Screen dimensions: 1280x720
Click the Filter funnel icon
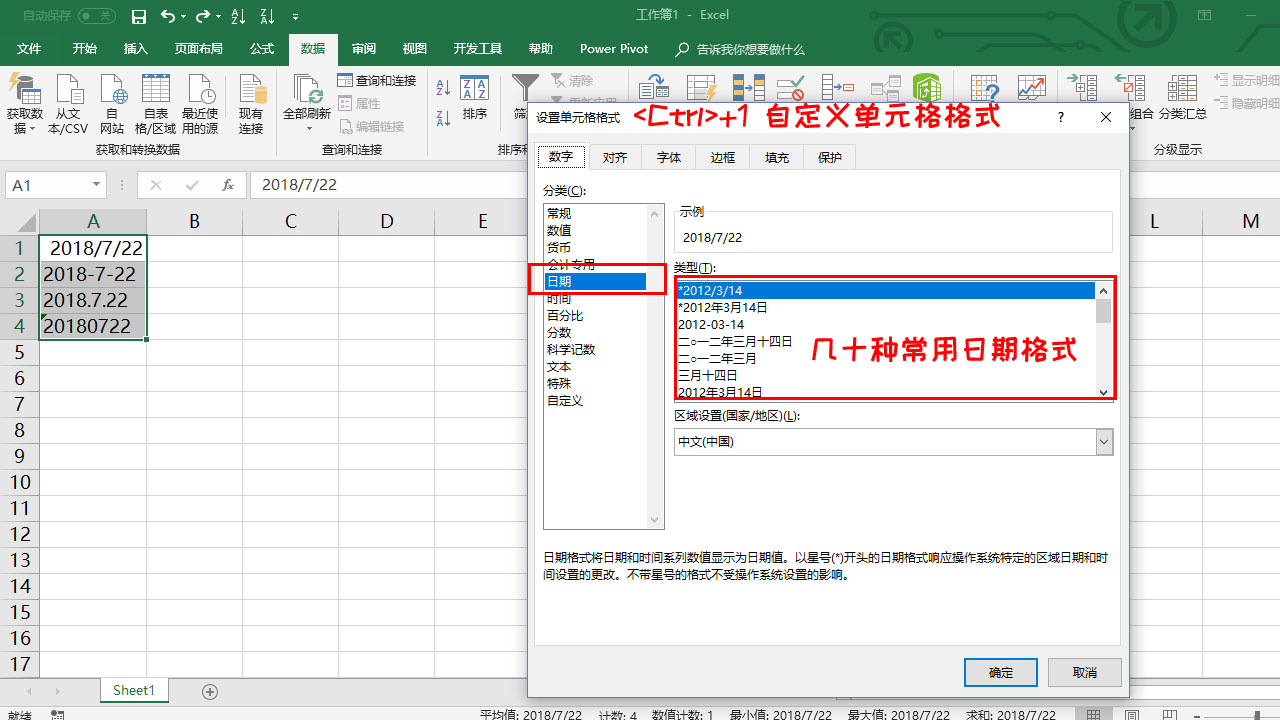(x=524, y=89)
